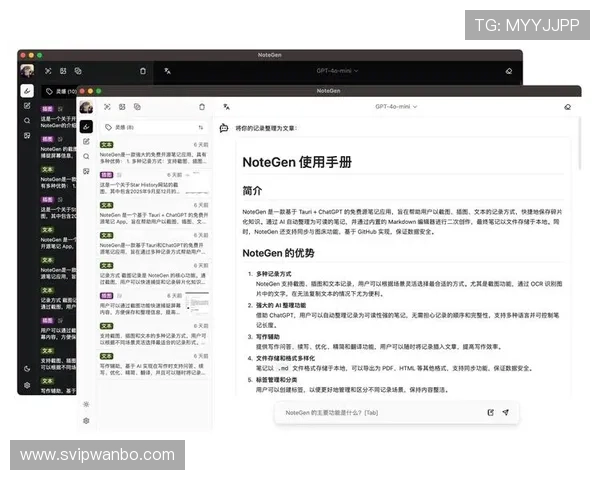Image resolution: width=600 pixels, height=480 pixels.
Task: Click the translate icon in back dark window
Action: [x=168, y=71]
